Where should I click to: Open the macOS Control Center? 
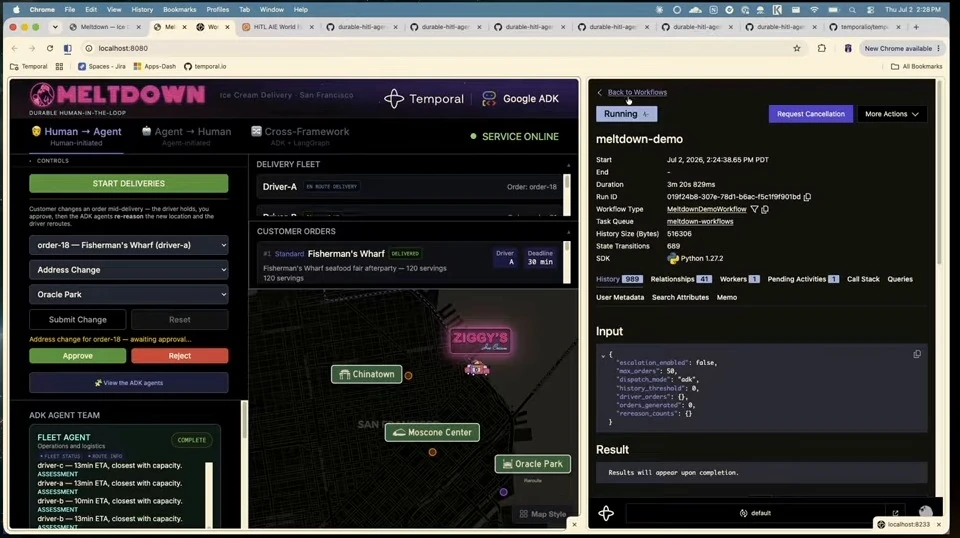click(870, 10)
